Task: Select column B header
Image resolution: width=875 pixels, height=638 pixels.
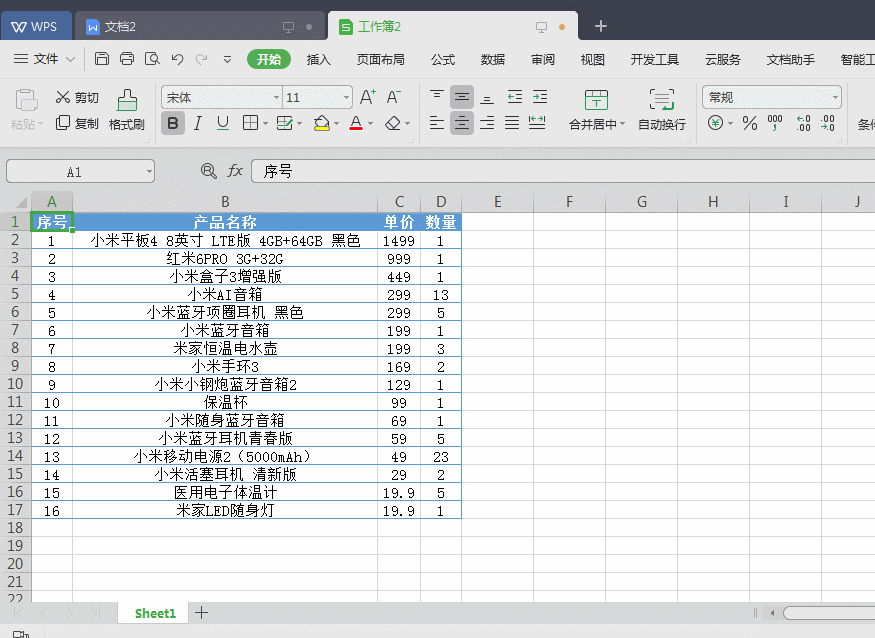Action: point(225,202)
